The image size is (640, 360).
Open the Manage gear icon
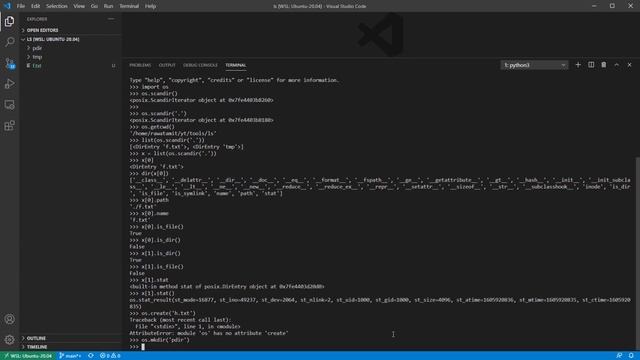(x=9, y=340)
